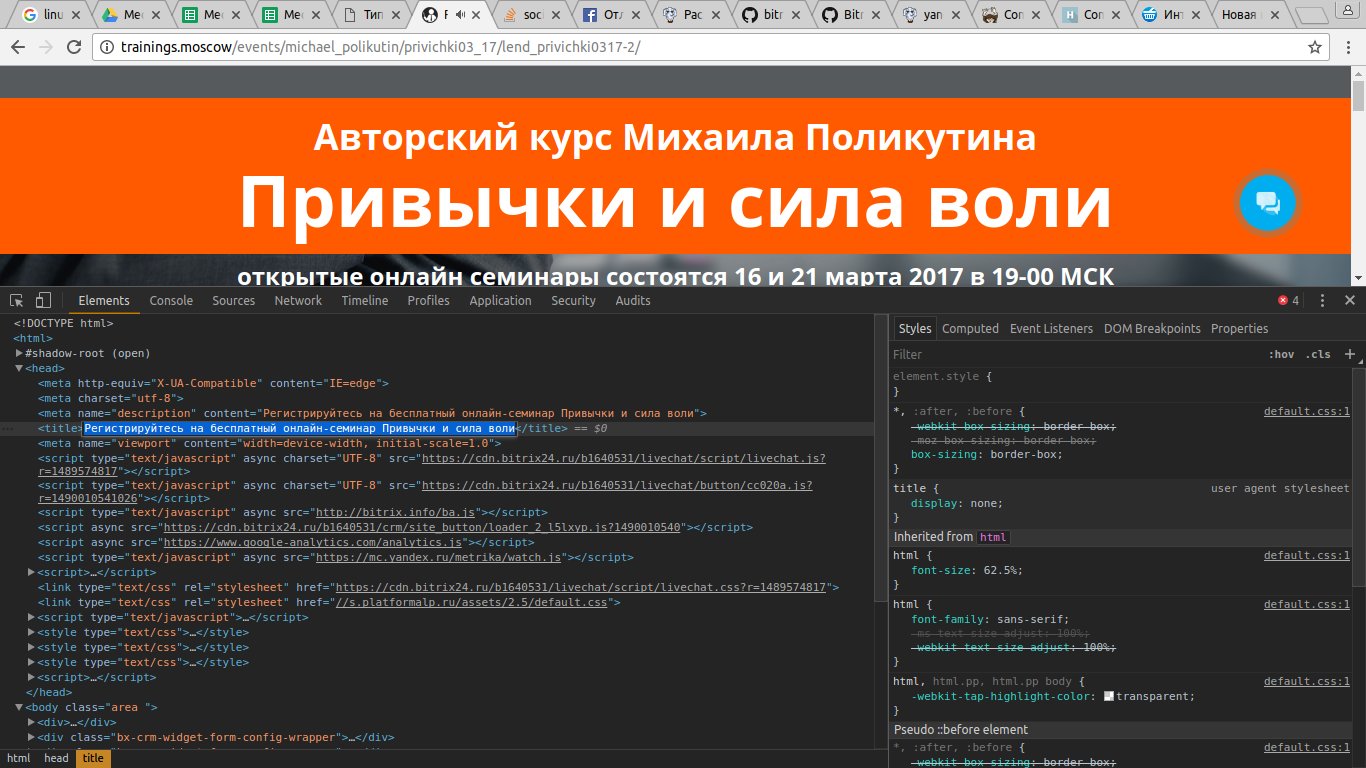Open the DevTools three-dot customize menu
The image size is (1366, 768).
pos(1322,300)
